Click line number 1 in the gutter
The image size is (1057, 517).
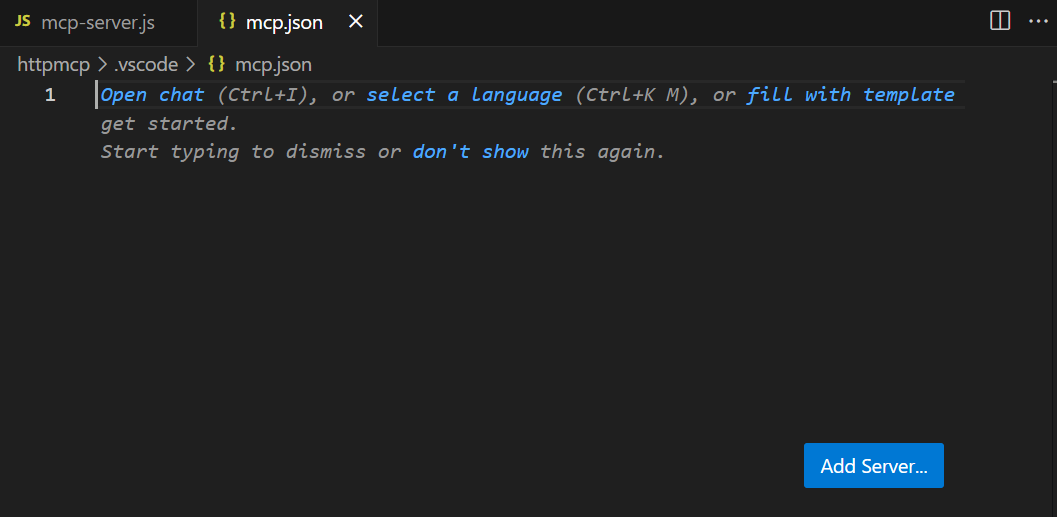(50, 95)
